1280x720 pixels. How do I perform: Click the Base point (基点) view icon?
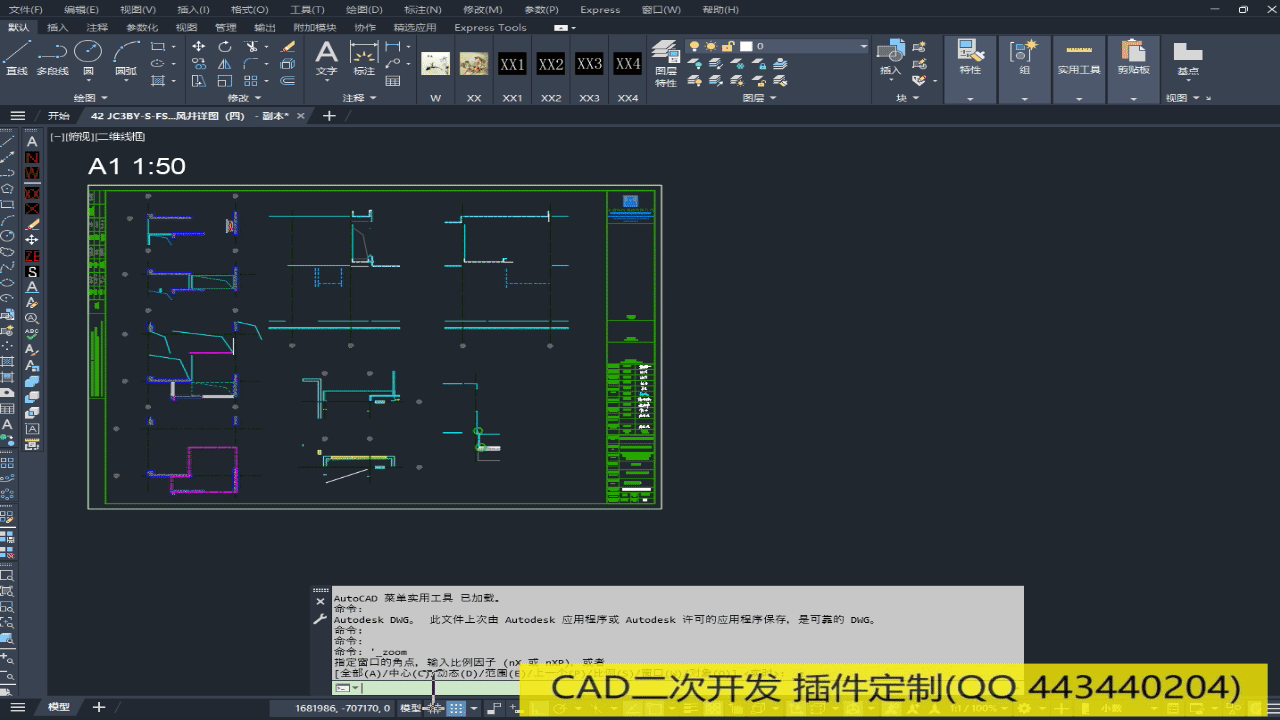pyautogui.click(x=1187, y=58)
